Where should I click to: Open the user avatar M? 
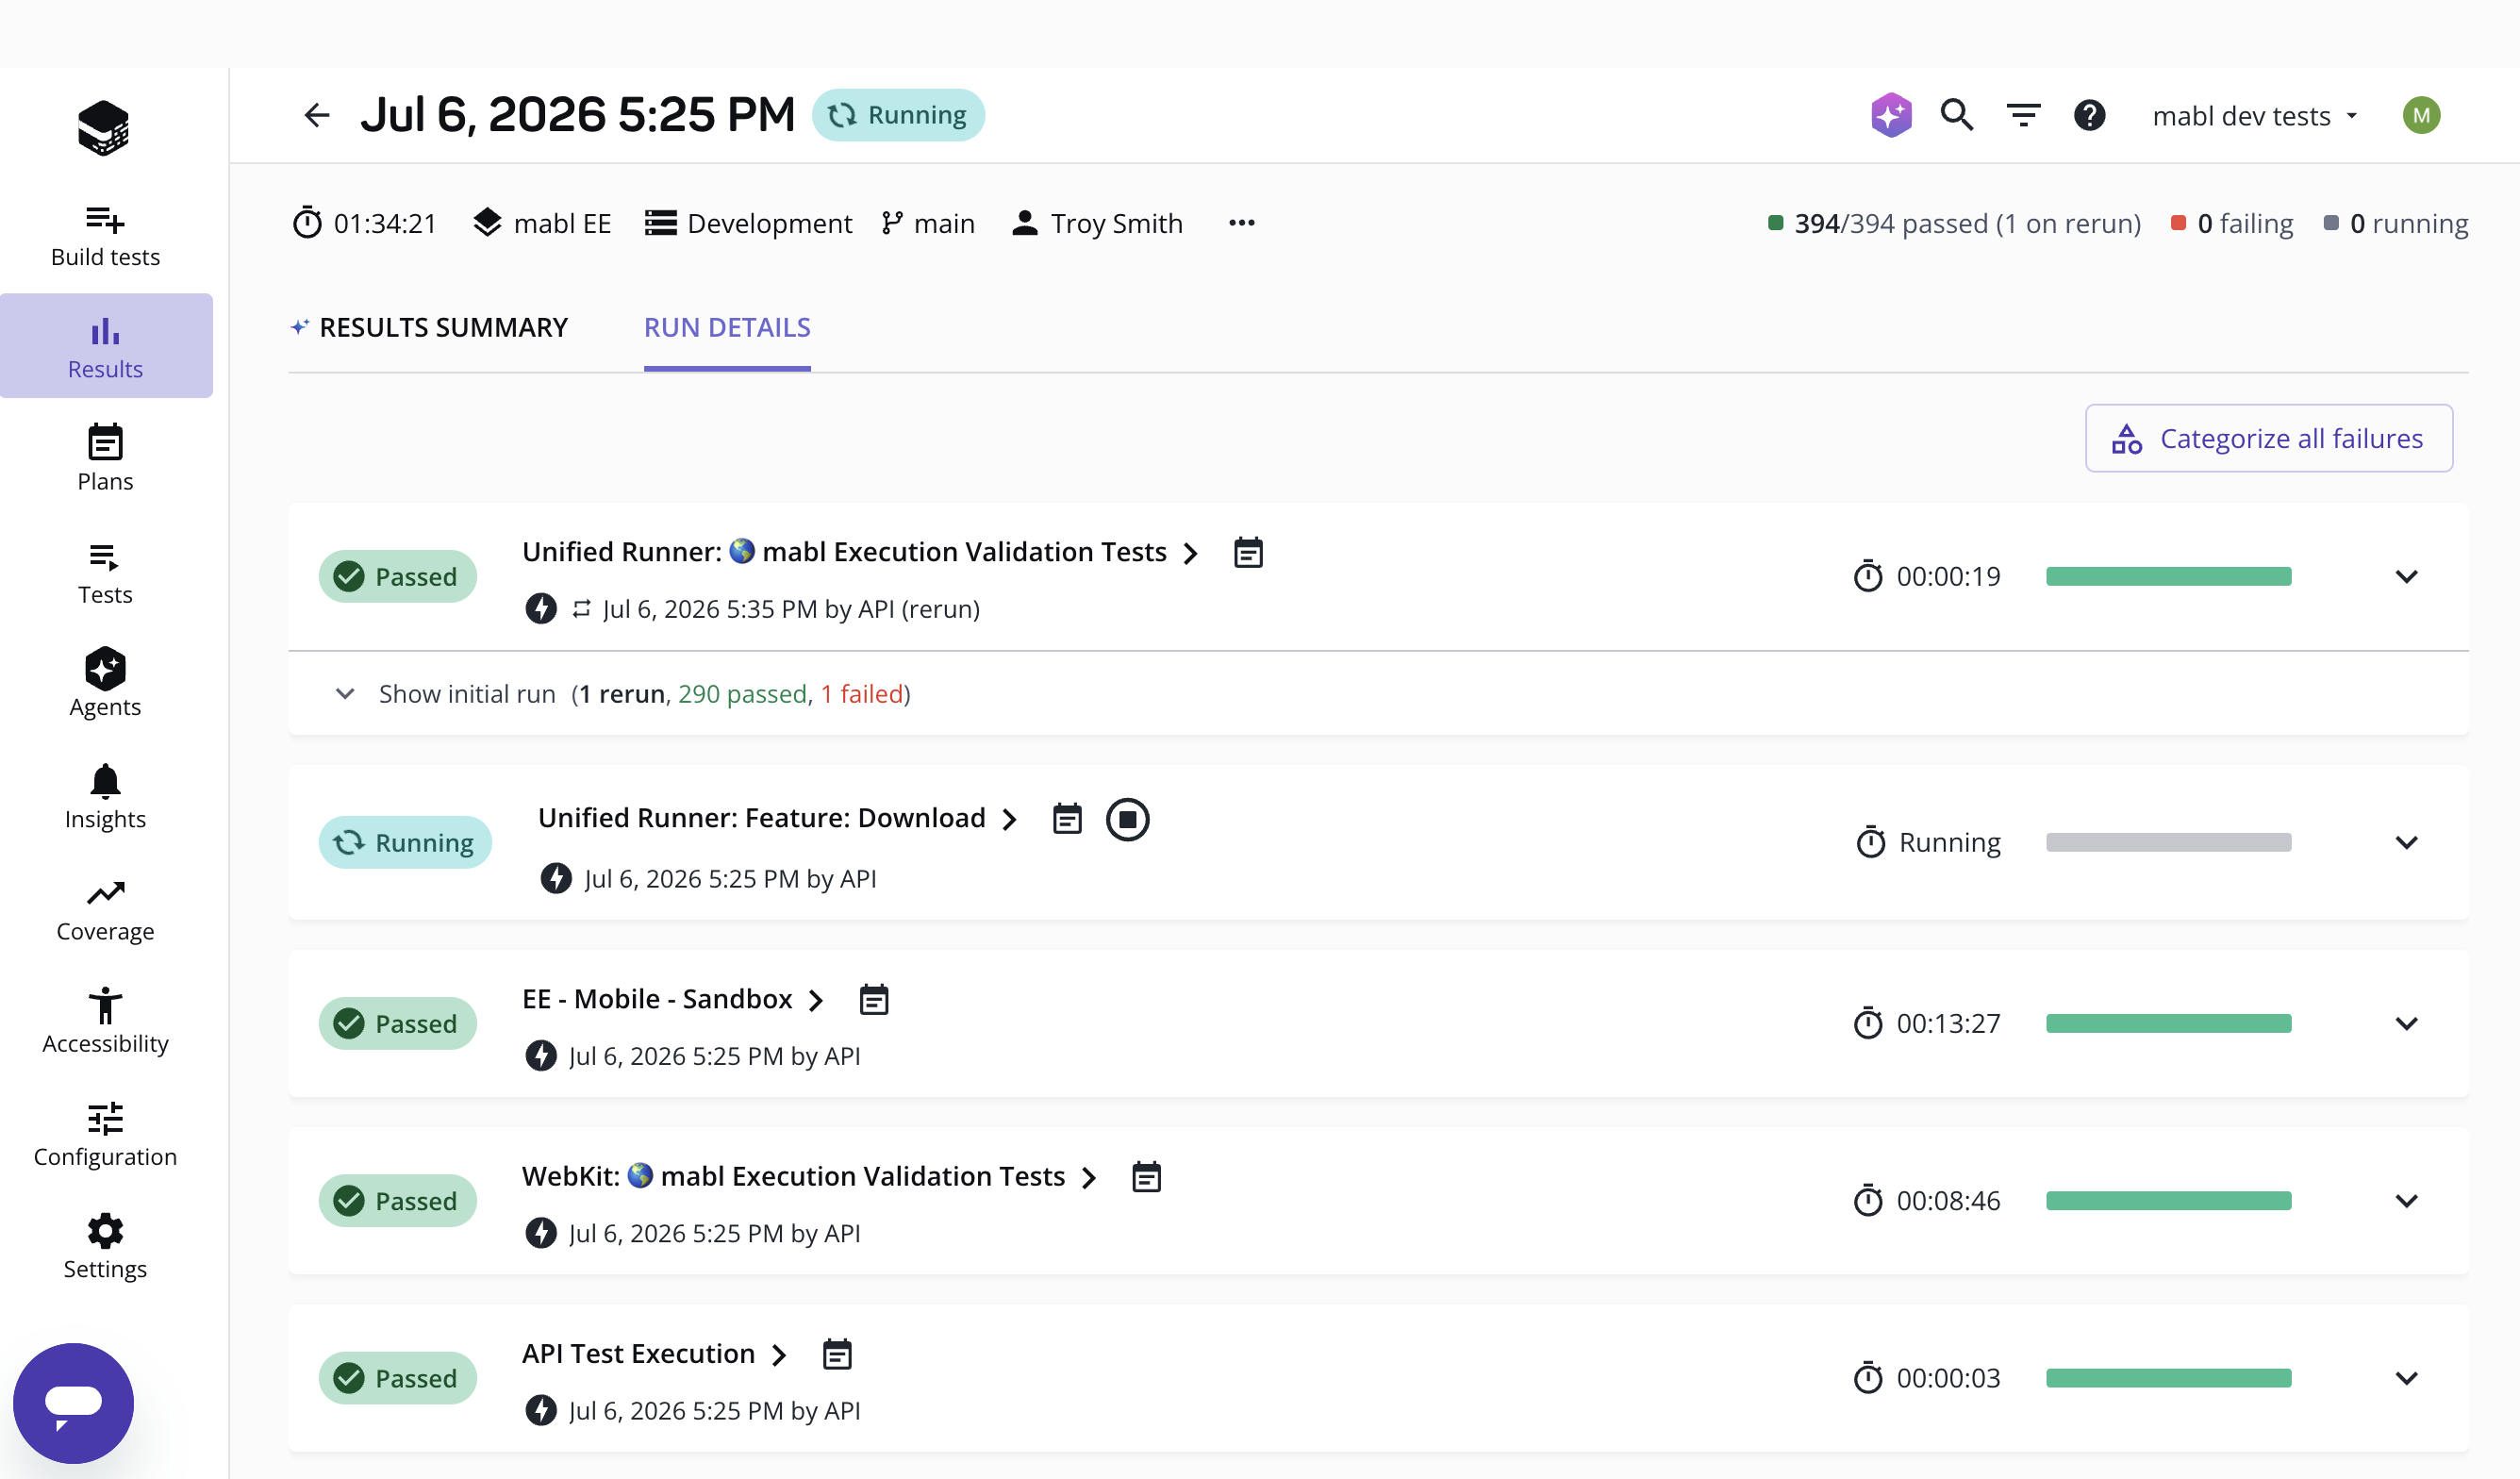2421,115
